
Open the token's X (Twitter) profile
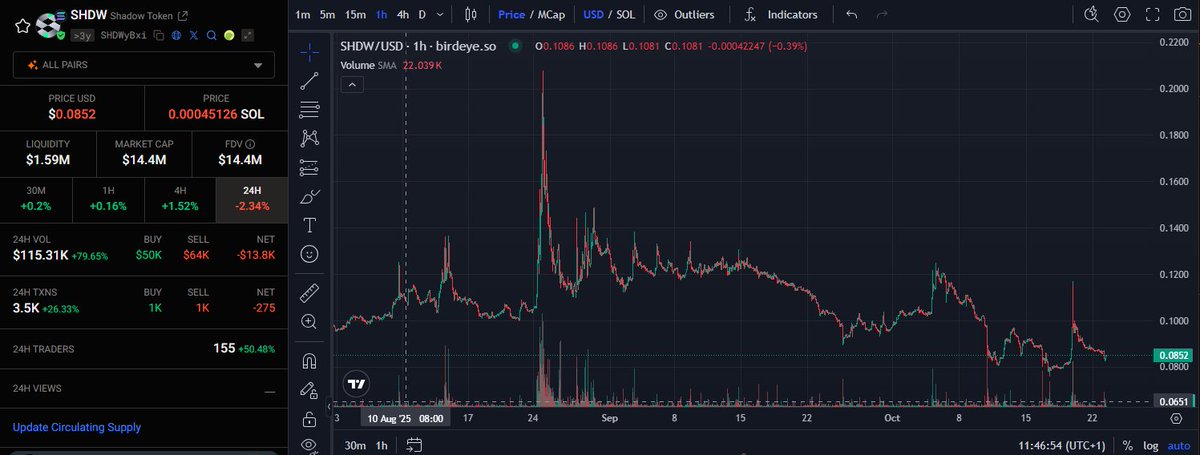coord(194,35)
